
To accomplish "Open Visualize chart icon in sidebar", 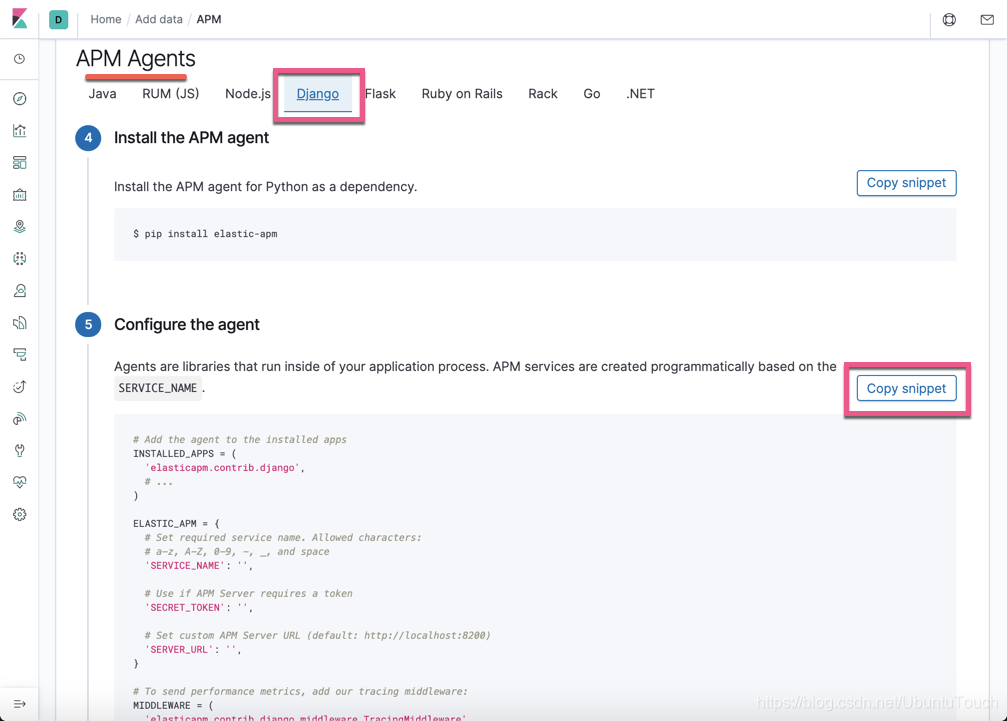I will [x=20, y=130].
